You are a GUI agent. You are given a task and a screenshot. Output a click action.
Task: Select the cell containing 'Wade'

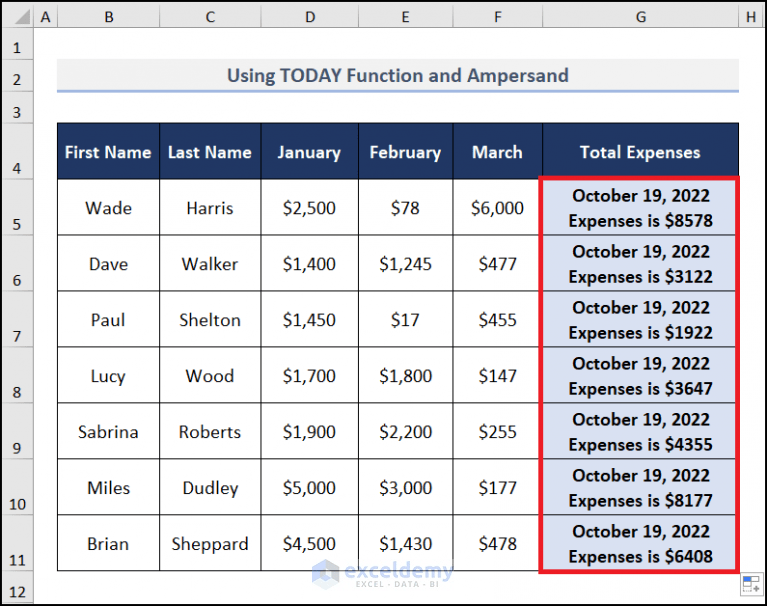[108, 207]
